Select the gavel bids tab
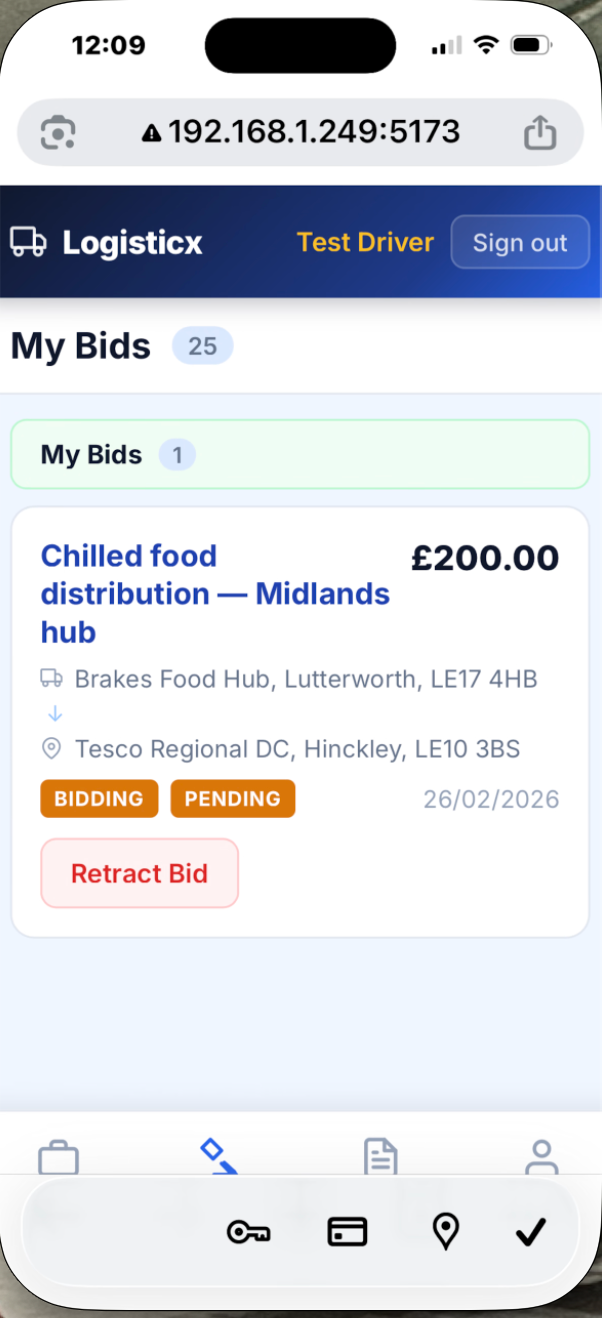602x1318 pixels. click(x=219, y=1155)
